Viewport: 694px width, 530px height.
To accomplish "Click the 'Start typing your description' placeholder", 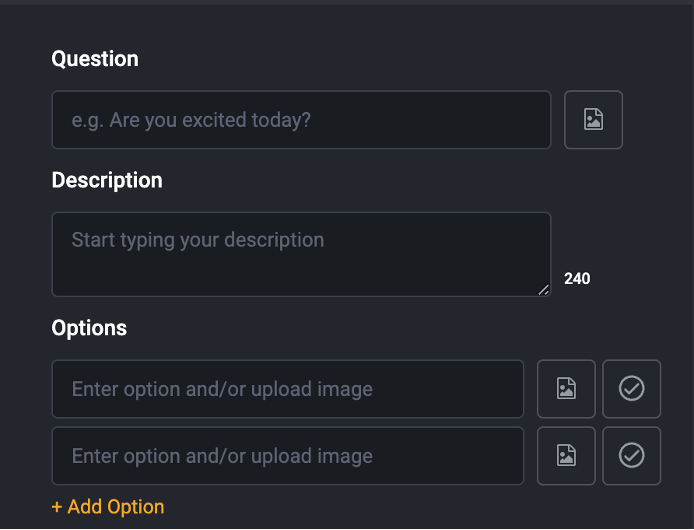I will (198, 240).
